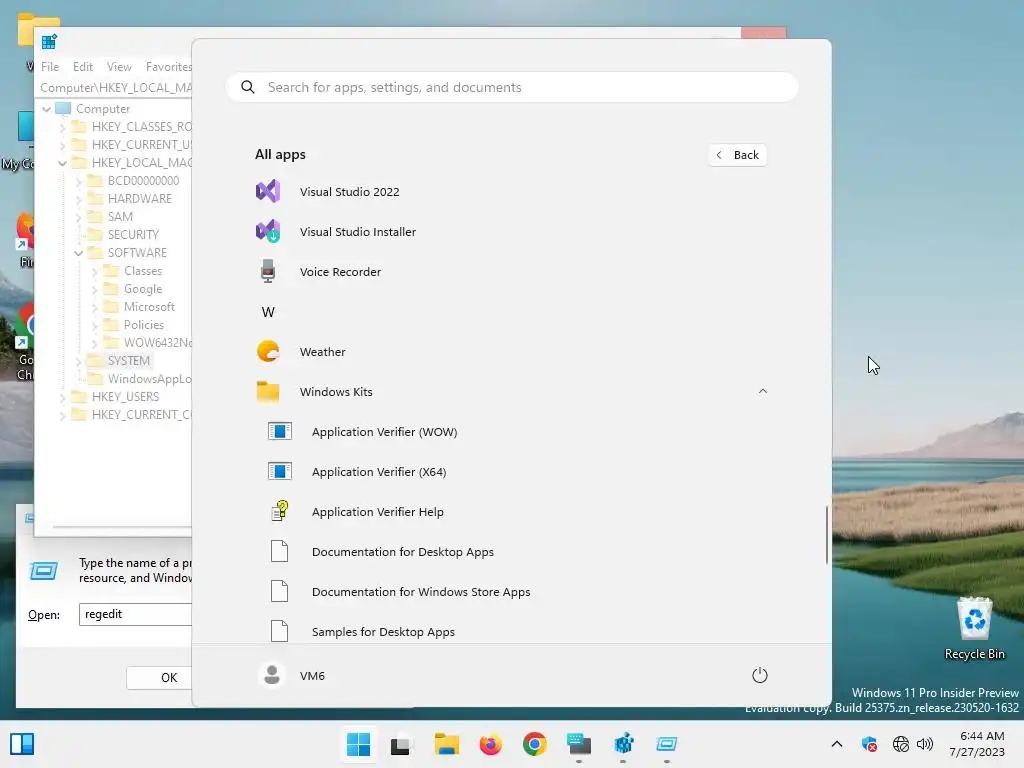Click the VM6 user name
Image resolution: width=1024 pixels, height=768 pixels.
(x=312, y=675)
